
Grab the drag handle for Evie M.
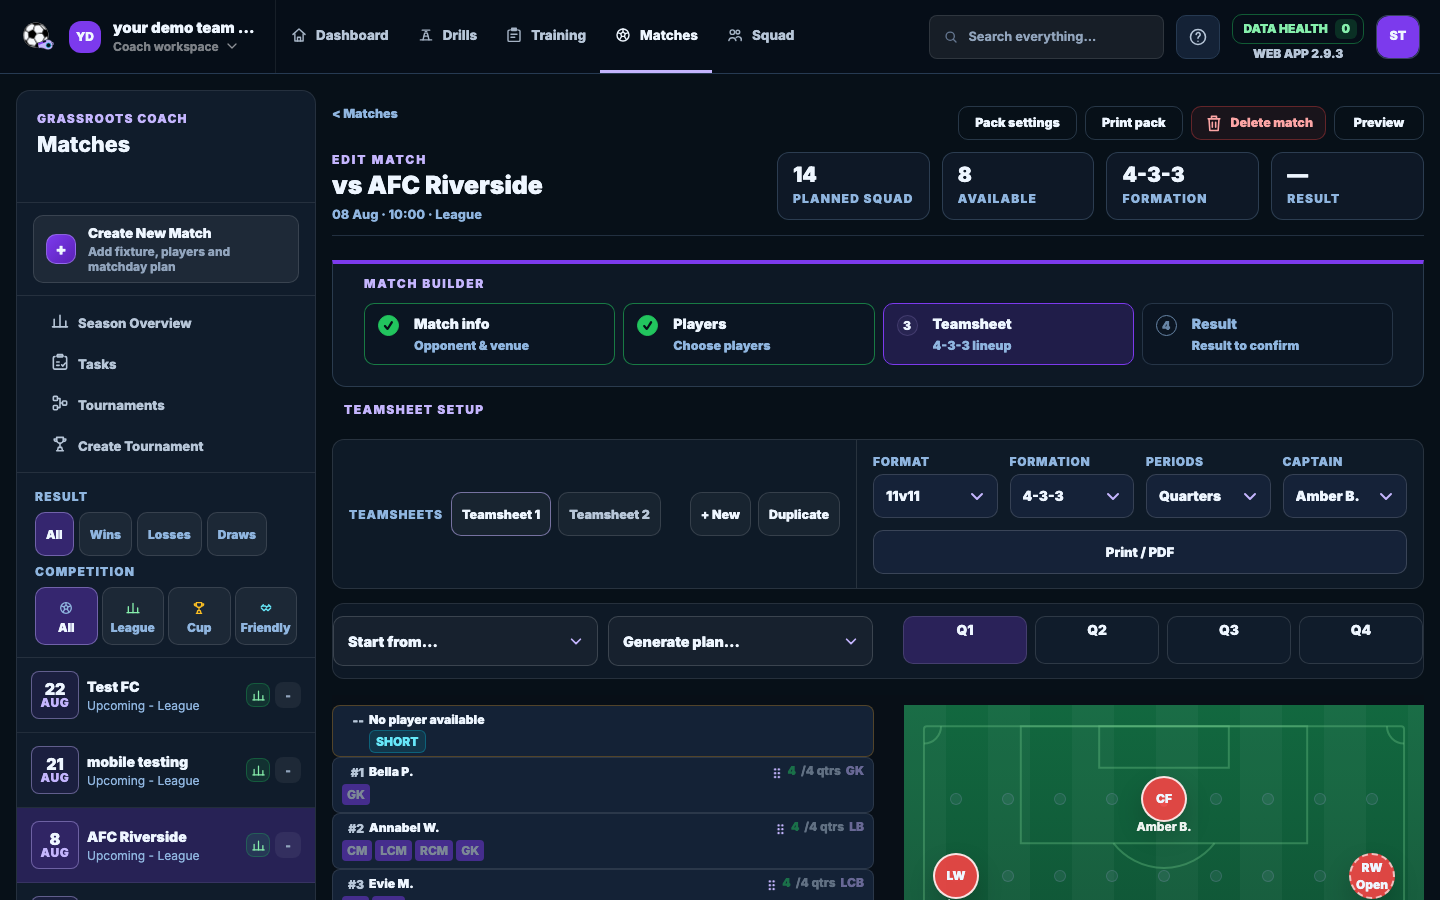771,885
